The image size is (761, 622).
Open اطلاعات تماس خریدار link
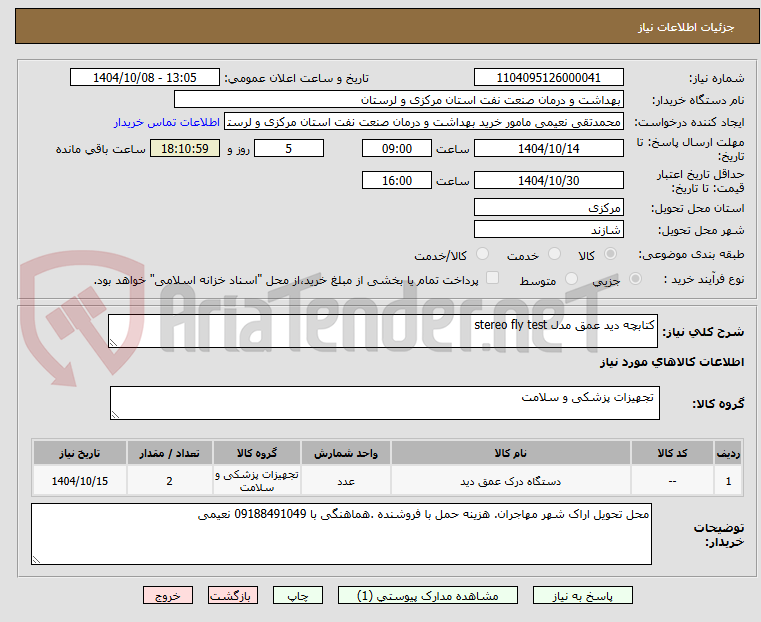[x=167, y=122]
